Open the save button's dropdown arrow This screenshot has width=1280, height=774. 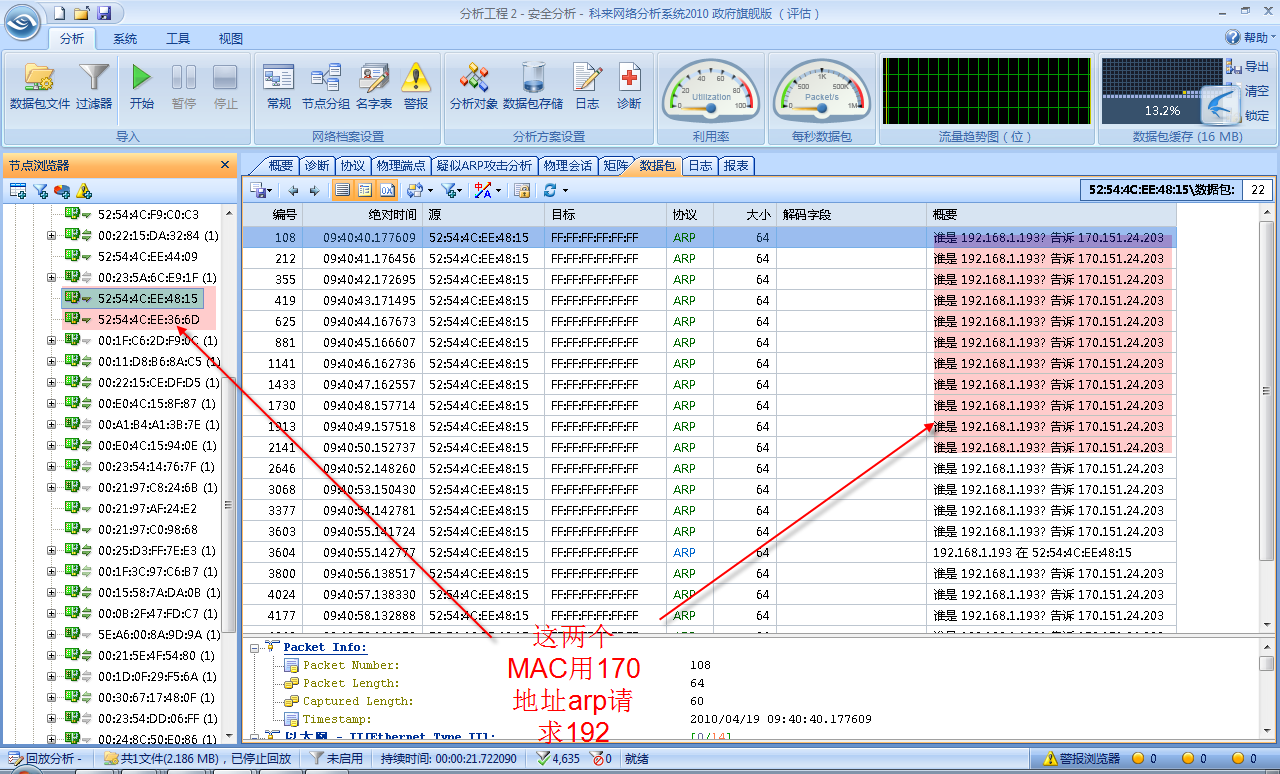point(270,189)
